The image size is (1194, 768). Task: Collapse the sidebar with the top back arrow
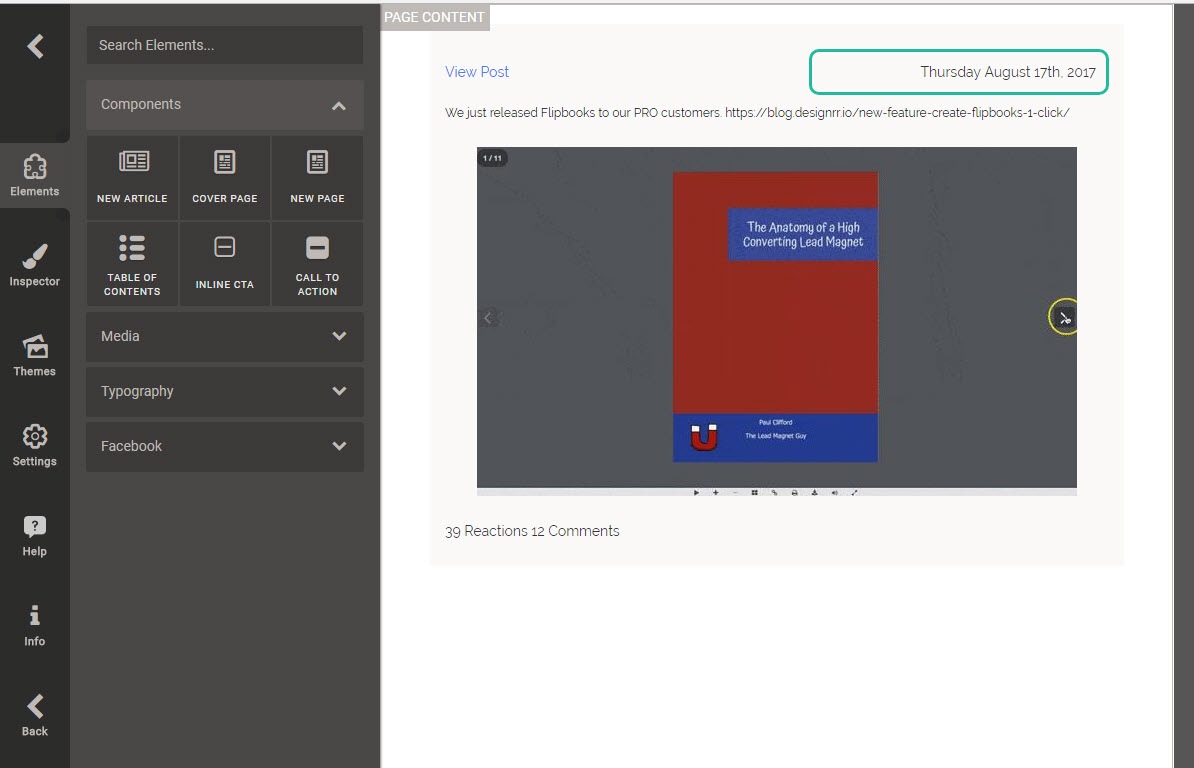point(35,46)
